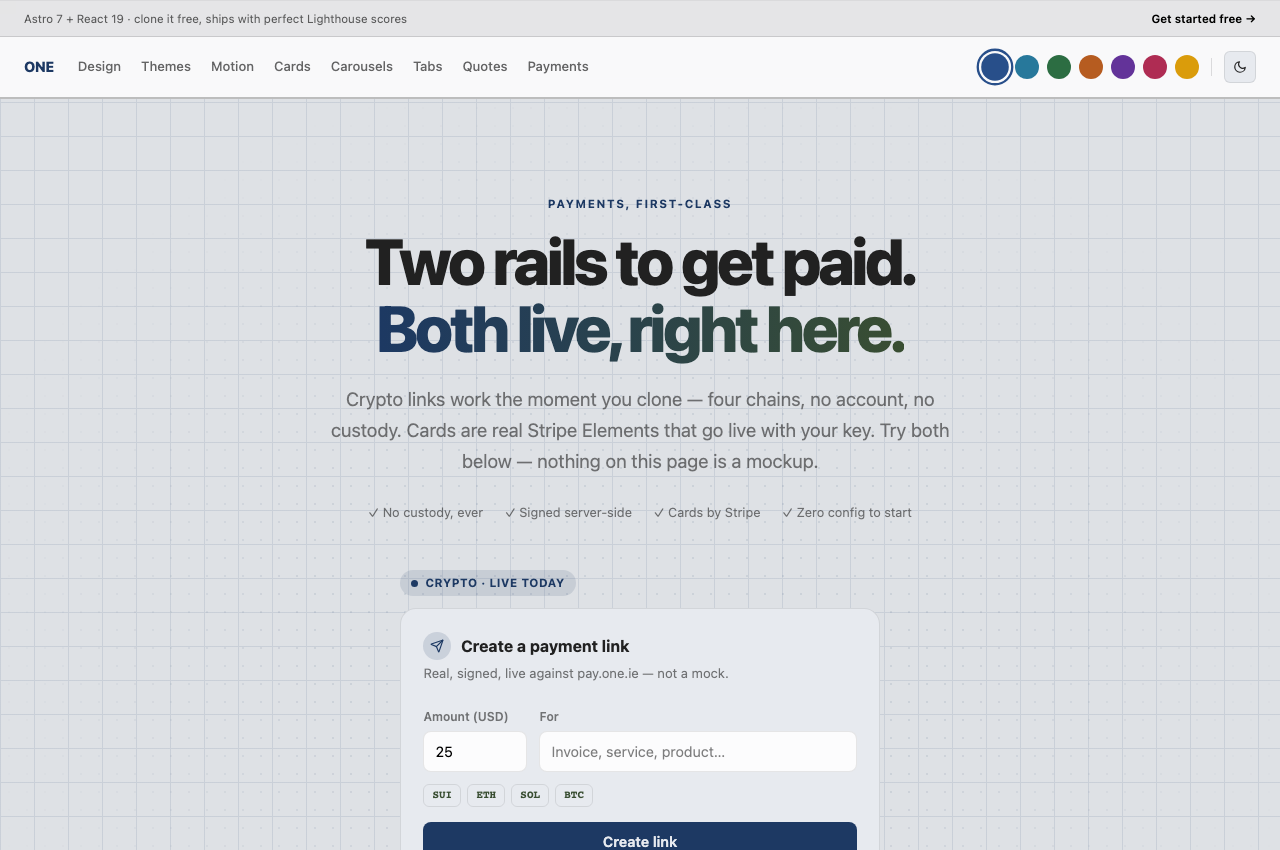Switch to the crimson red theme swatch
The height and width of the screenshot is (850, 1280).
(1155, 67)
